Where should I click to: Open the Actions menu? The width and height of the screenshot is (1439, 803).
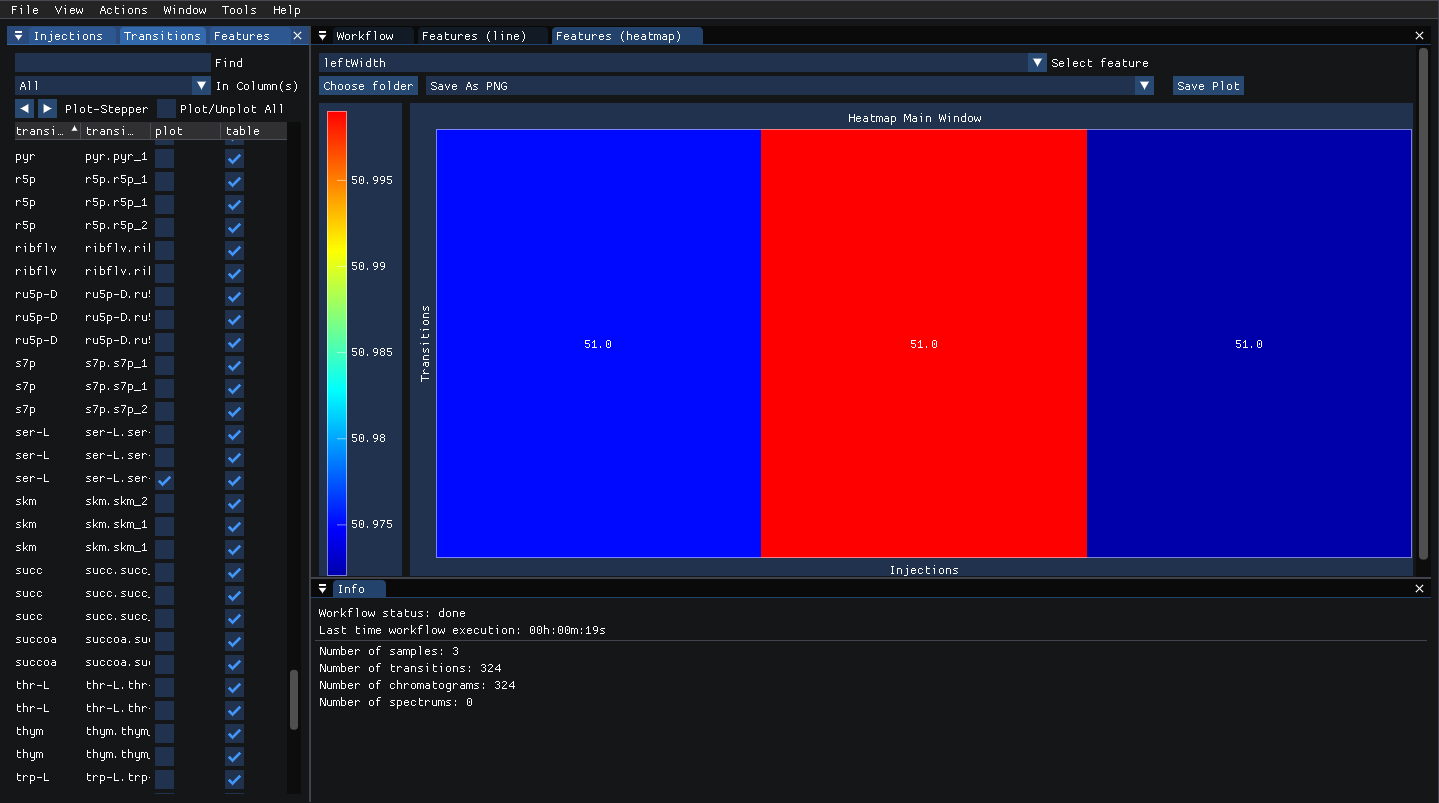[x=123, y=10]
